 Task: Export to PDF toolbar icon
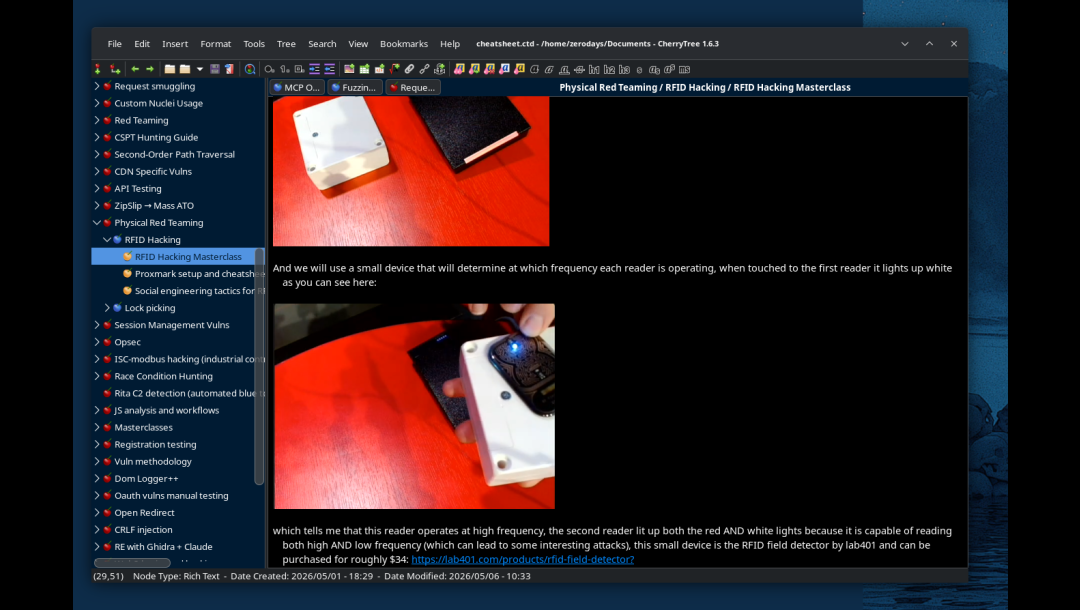[x=229, y=69]
